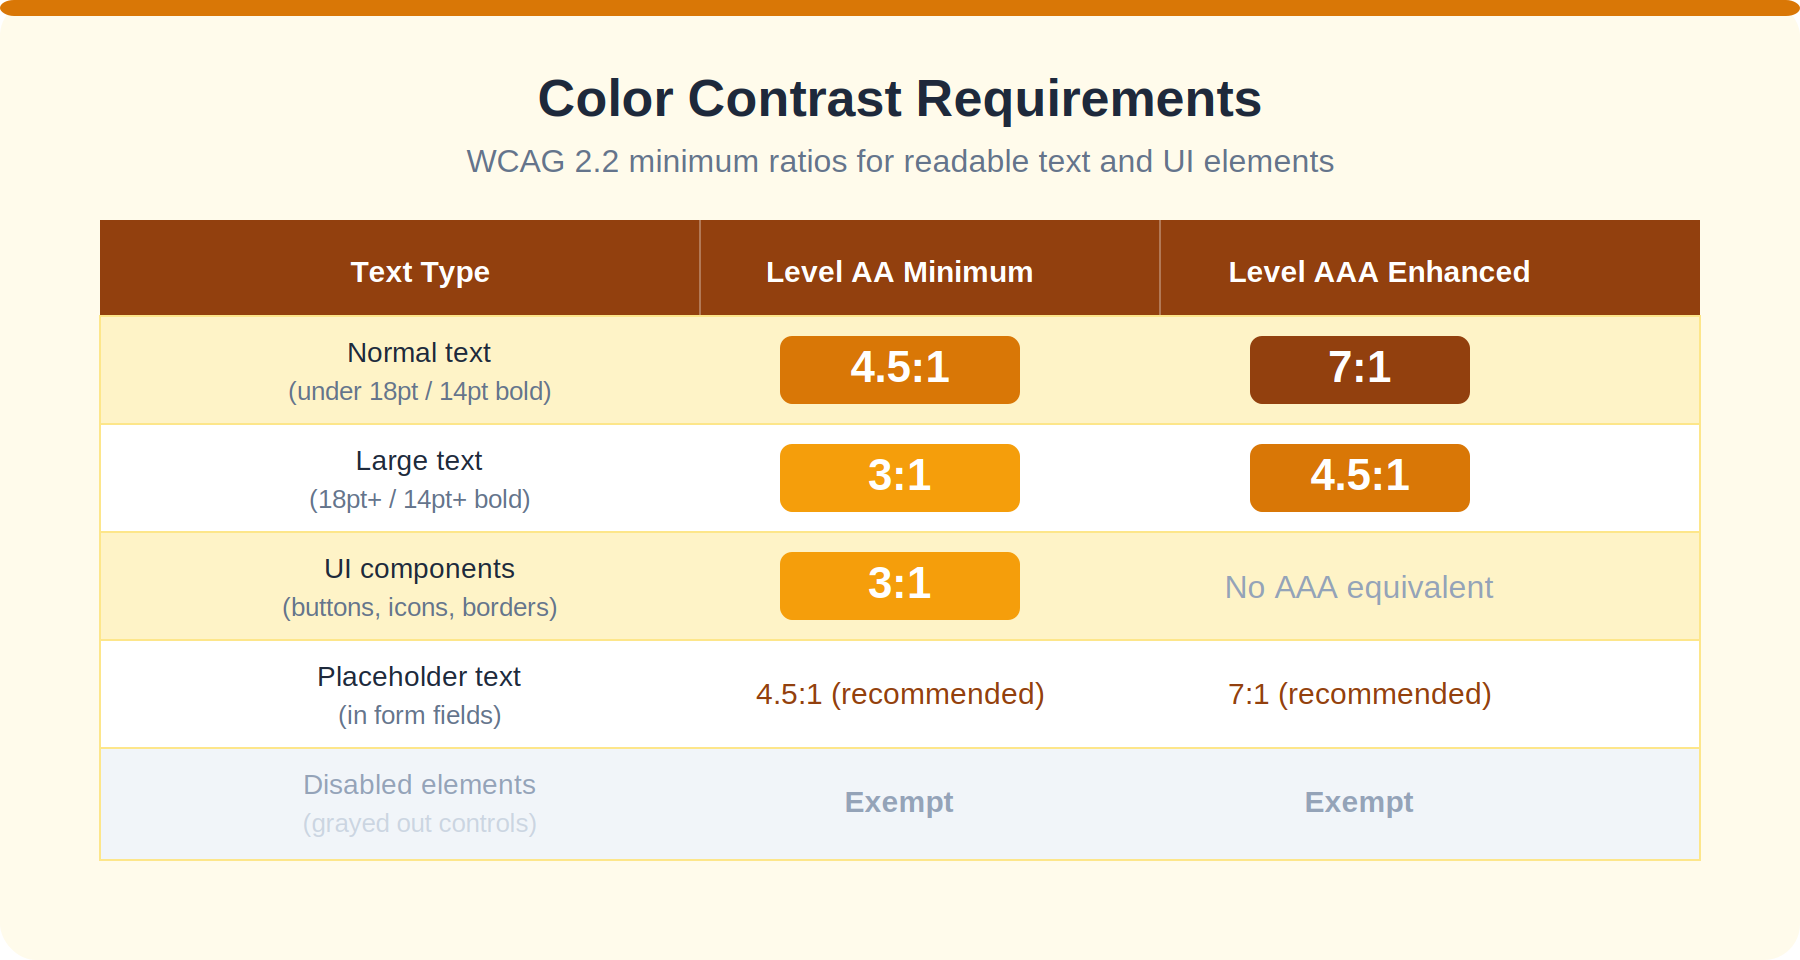Select the Normal text row label
This screenshot has height=960, width=1800.
point(419,353)
